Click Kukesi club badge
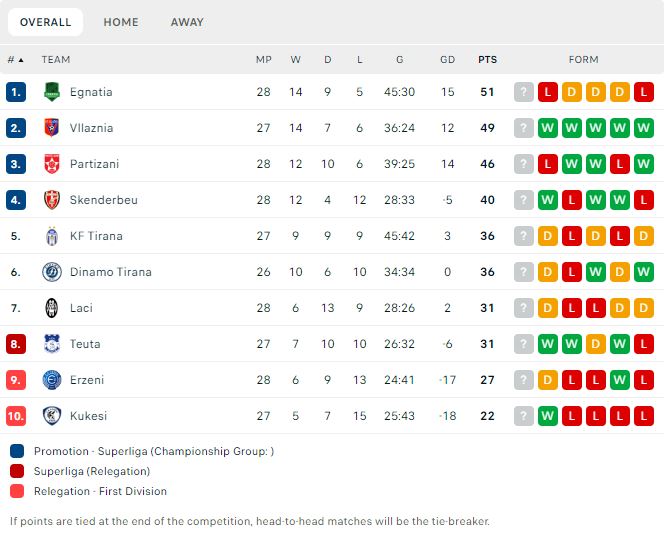Viewport: 668px width, 536px height. tap(52, 416)
